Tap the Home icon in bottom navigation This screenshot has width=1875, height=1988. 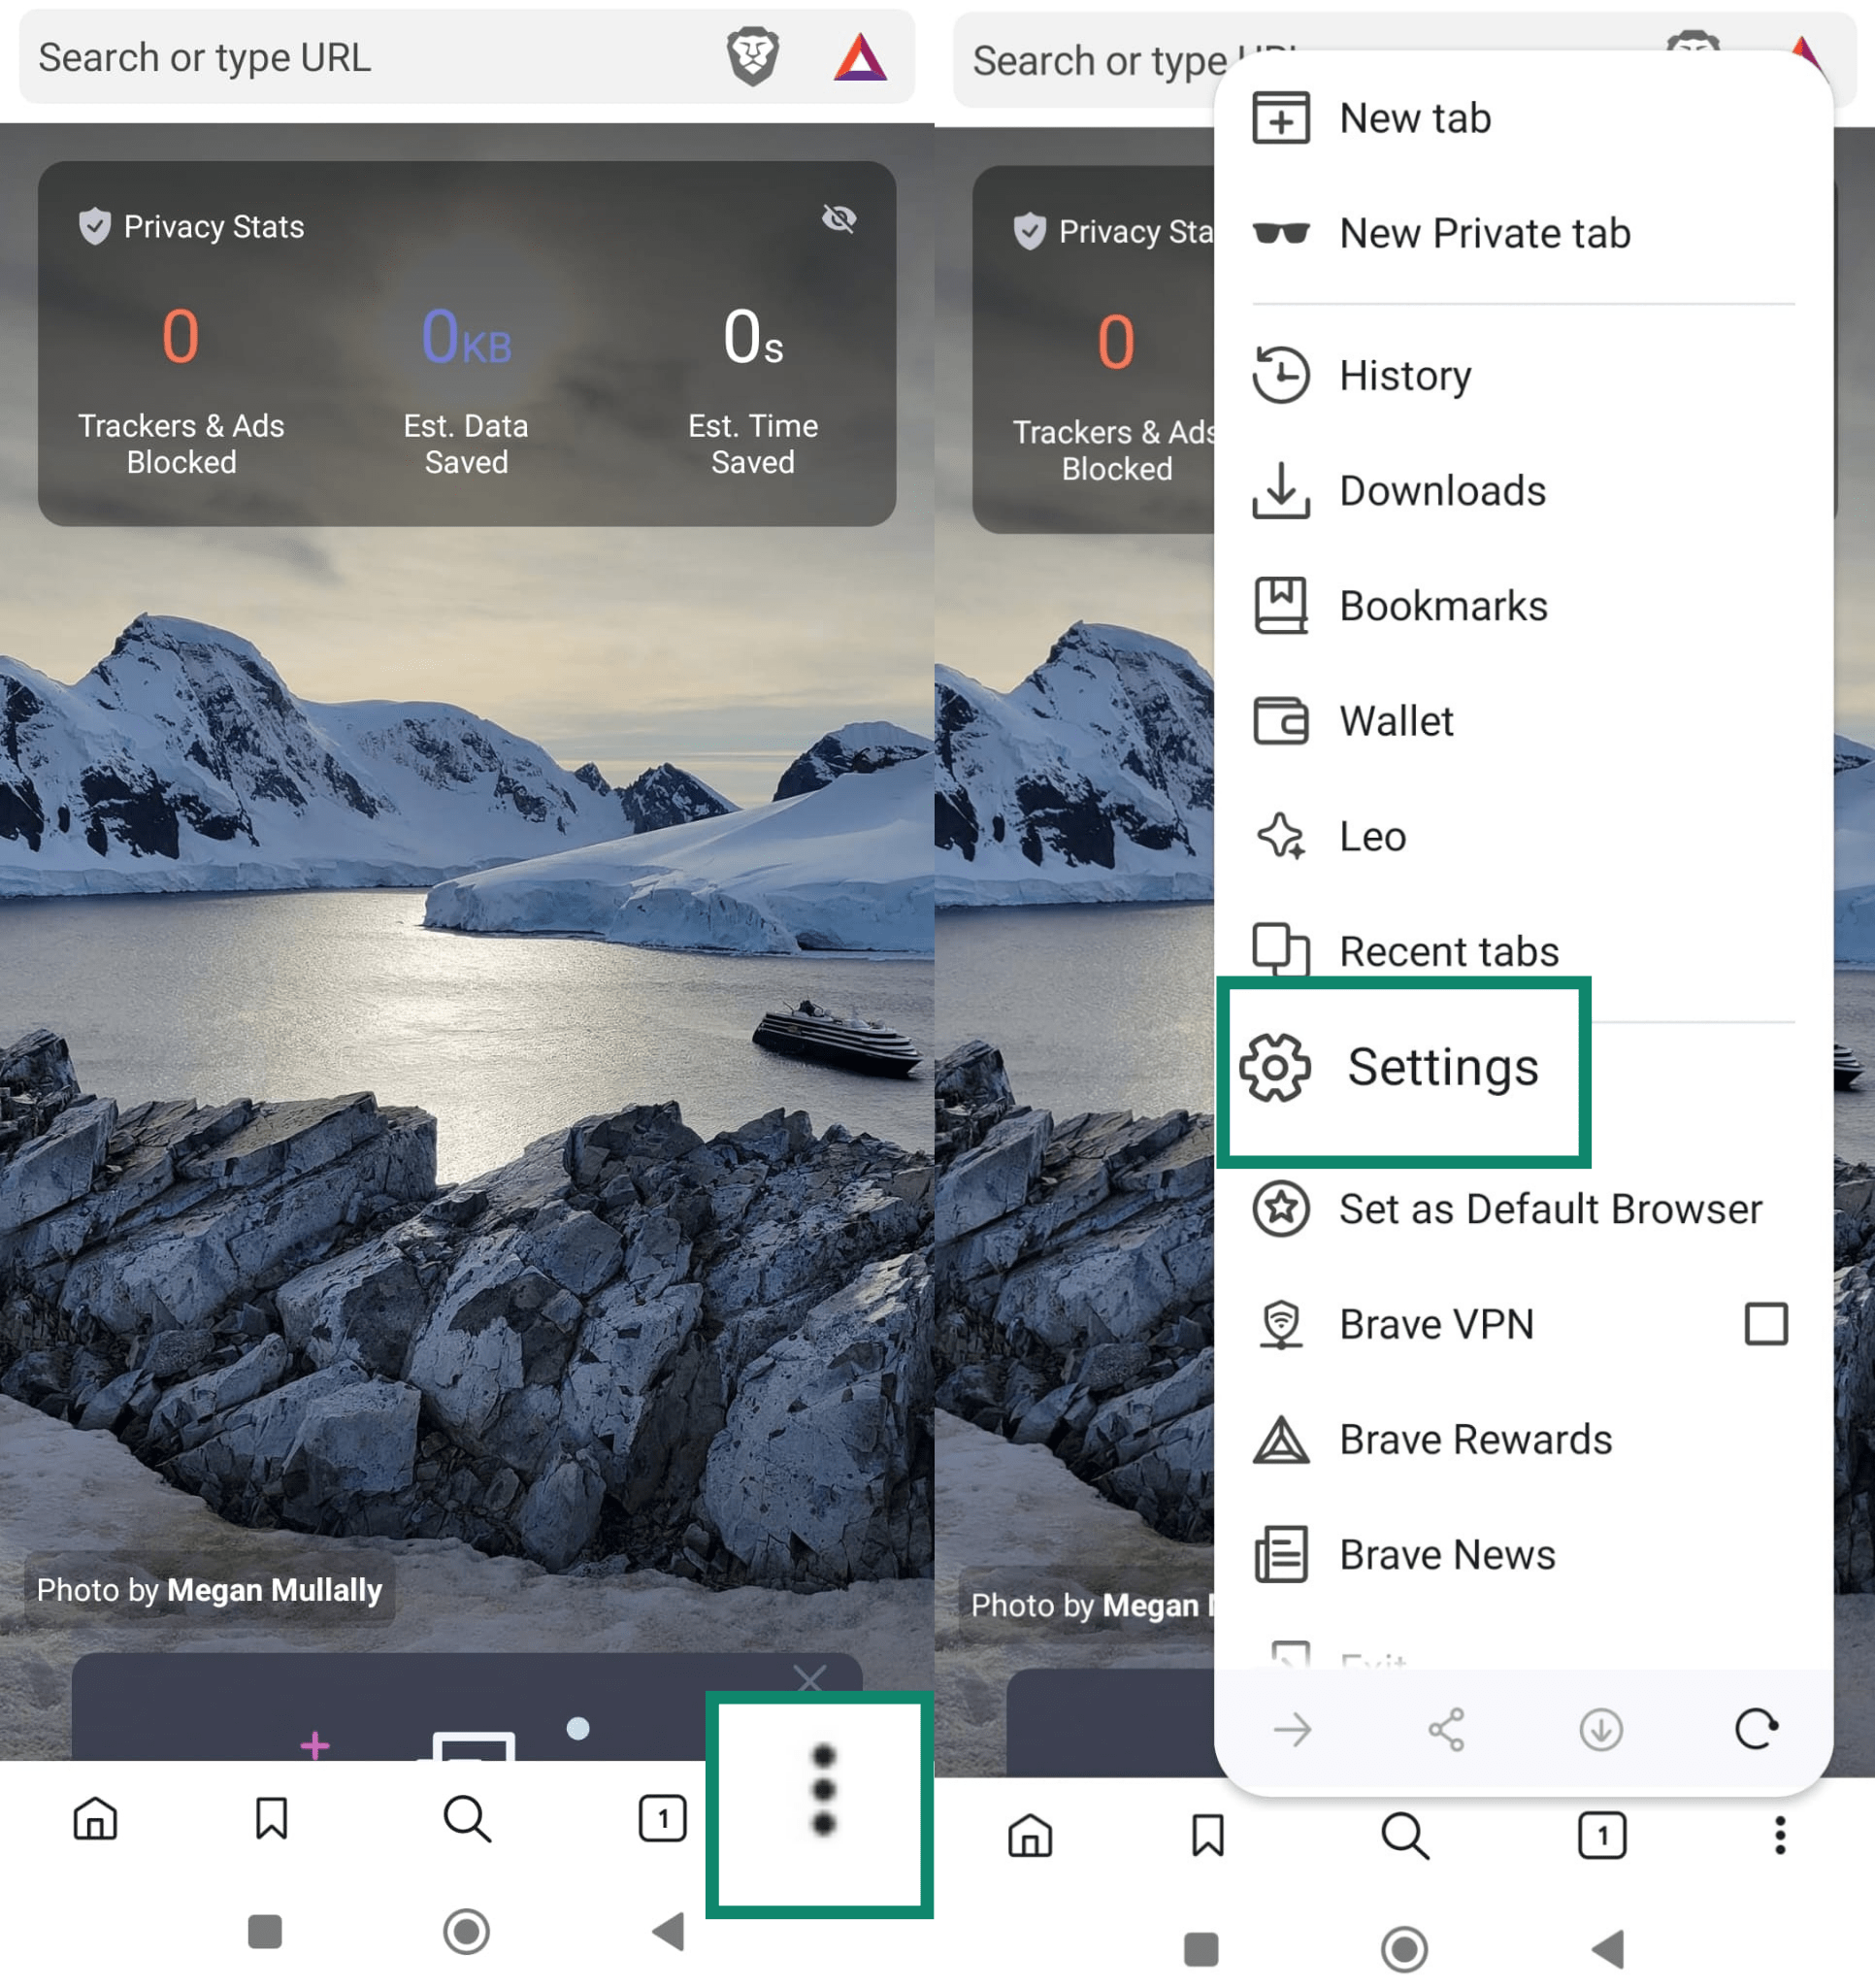(96, 1820)
